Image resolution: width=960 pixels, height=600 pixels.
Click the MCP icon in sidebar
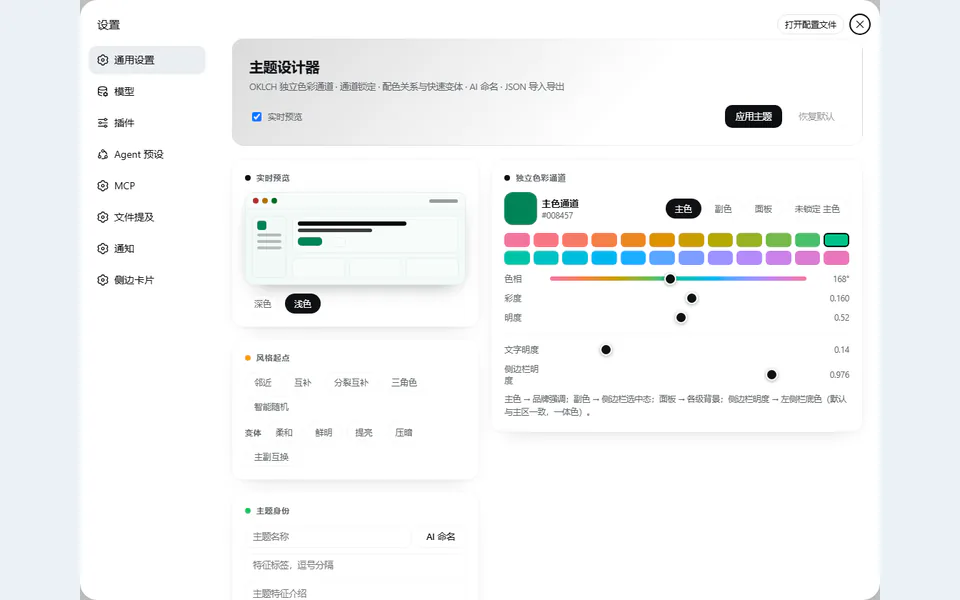click(x=102, y=186)
